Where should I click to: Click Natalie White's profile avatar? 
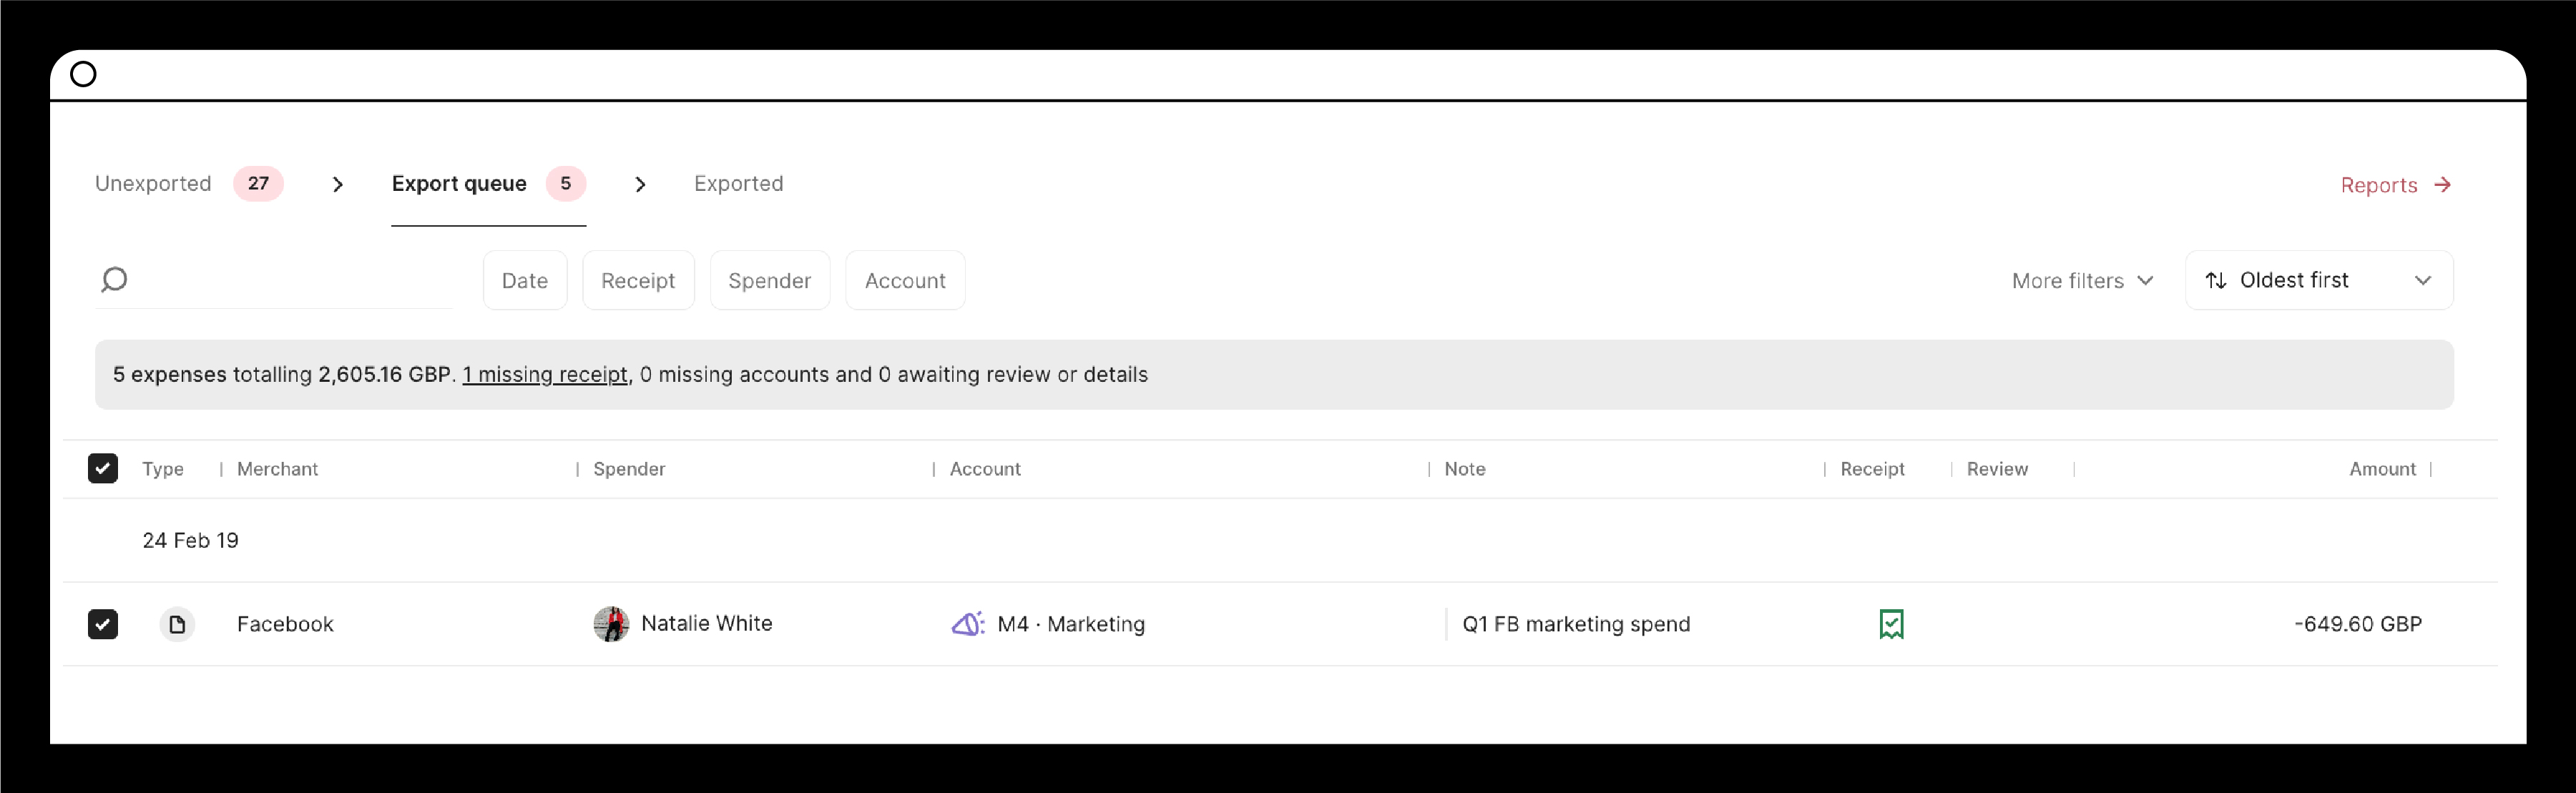pyautogui.click(x=612, y=623)
